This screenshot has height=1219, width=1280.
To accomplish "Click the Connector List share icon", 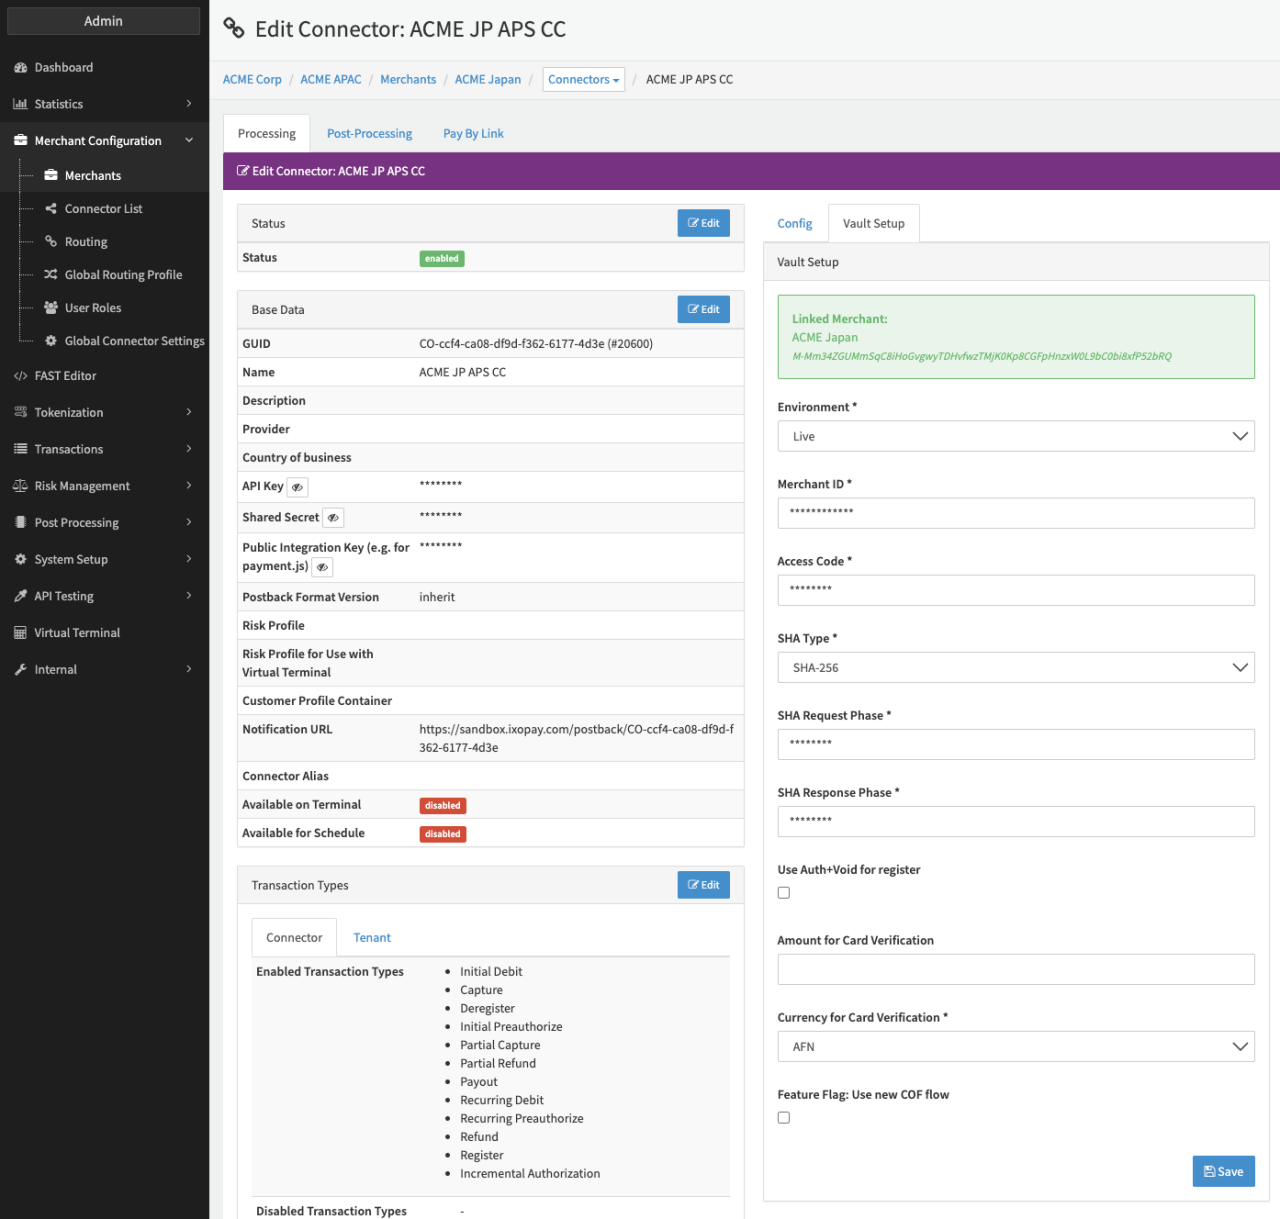I will 51,209.
